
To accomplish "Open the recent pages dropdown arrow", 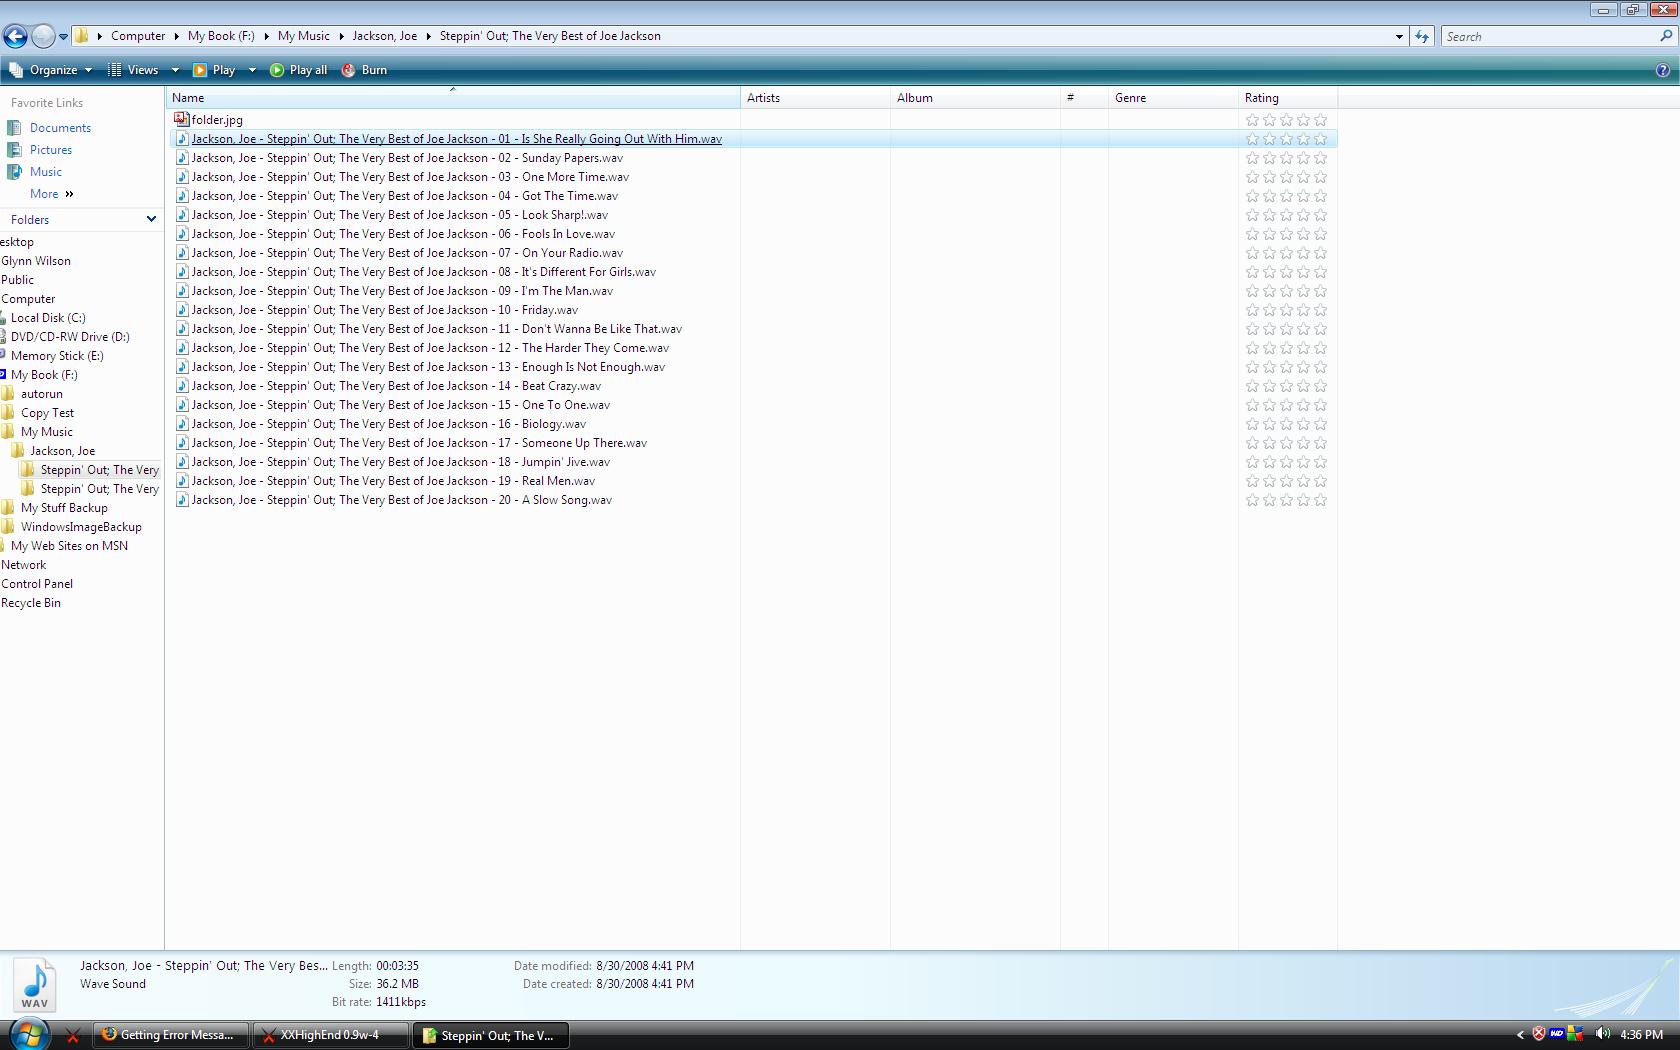I will (x=63, y=37).
